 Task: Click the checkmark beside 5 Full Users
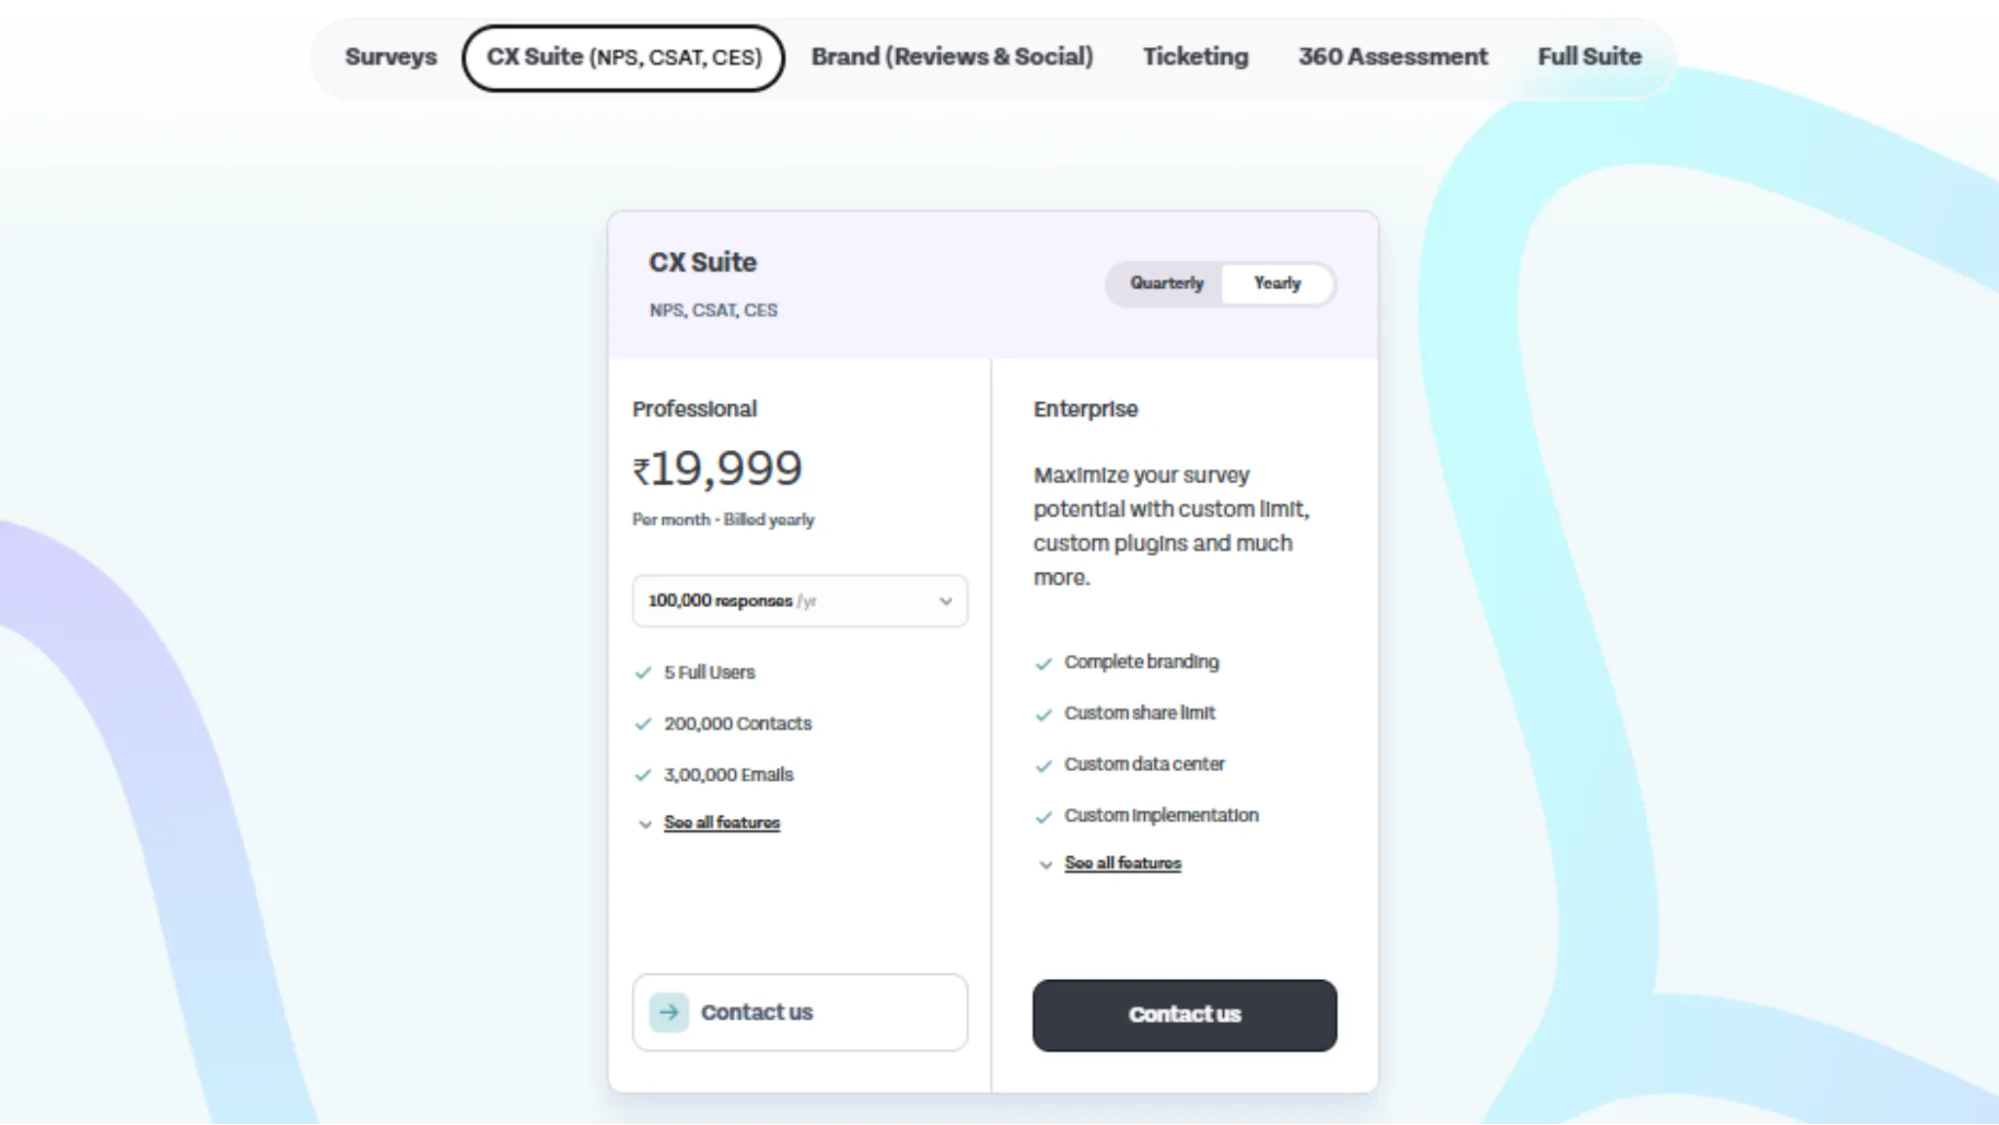pyautogui.click(x=642, y=673)
